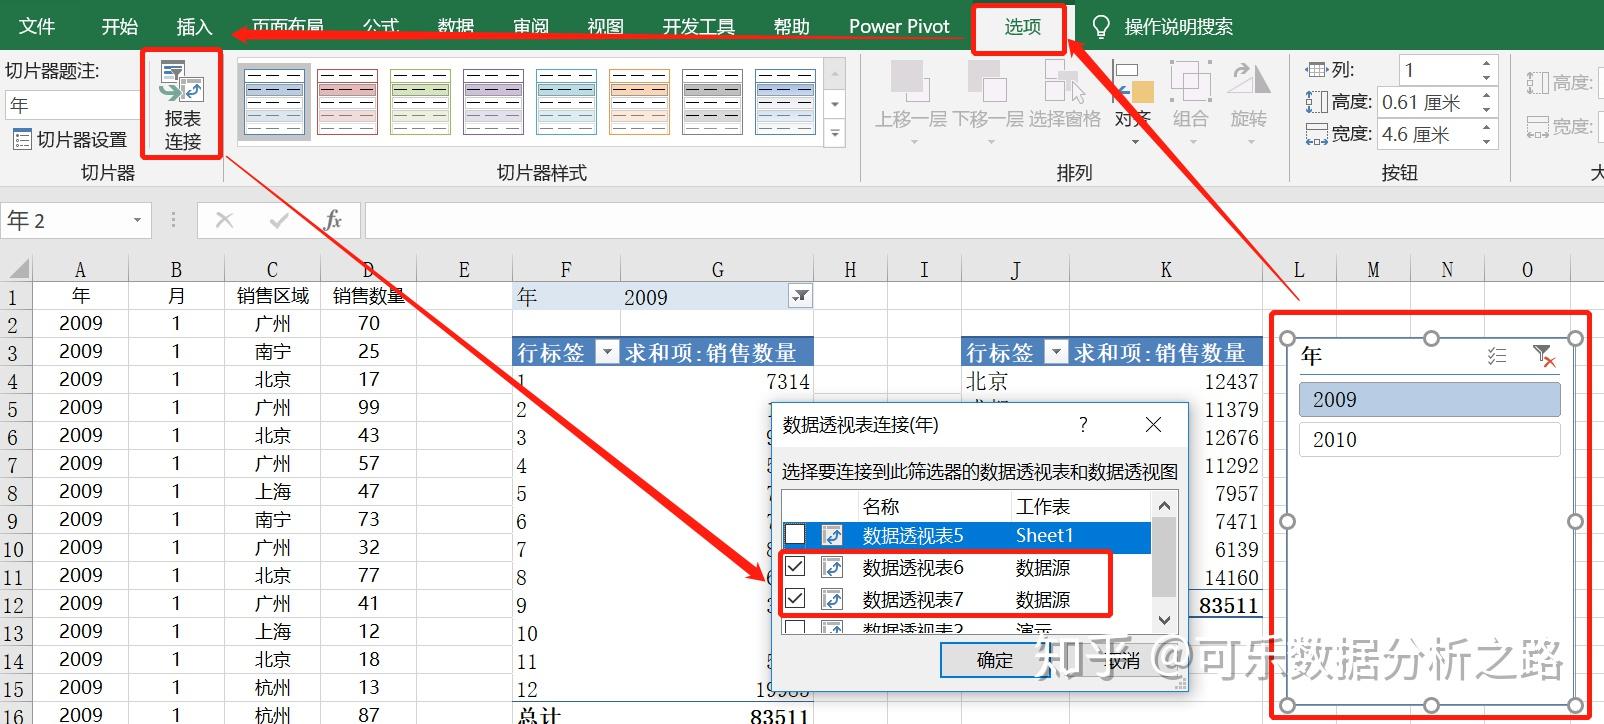Viewport: 1604px width, 724px height.
Task: Open Slicer Settings (切片器设置)
Action: [69, 140]
